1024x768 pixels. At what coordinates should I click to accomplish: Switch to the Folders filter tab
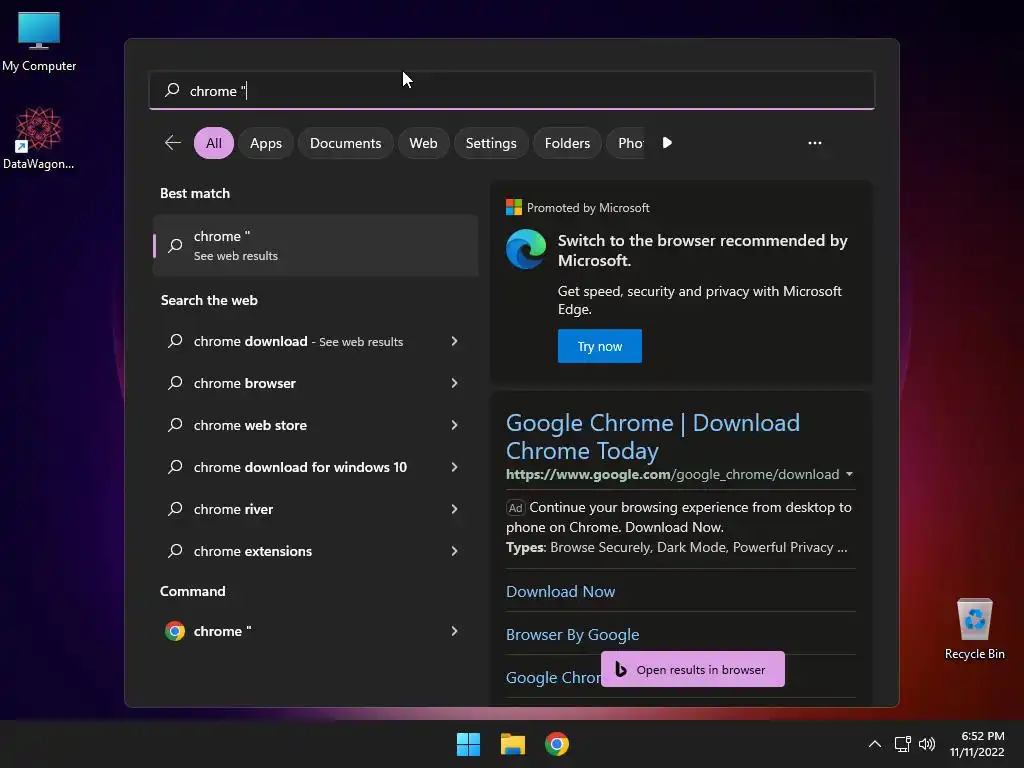coord(567,143)
